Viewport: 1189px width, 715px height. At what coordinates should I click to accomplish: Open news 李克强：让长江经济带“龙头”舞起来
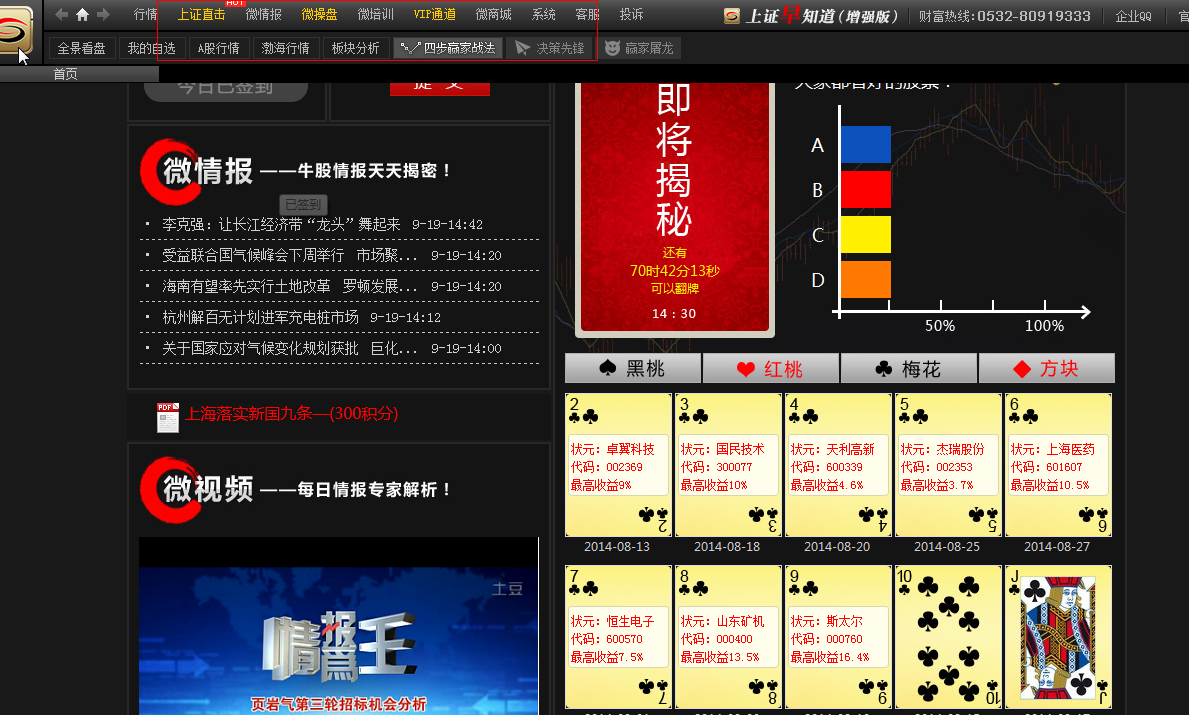(x=281, y=224)
